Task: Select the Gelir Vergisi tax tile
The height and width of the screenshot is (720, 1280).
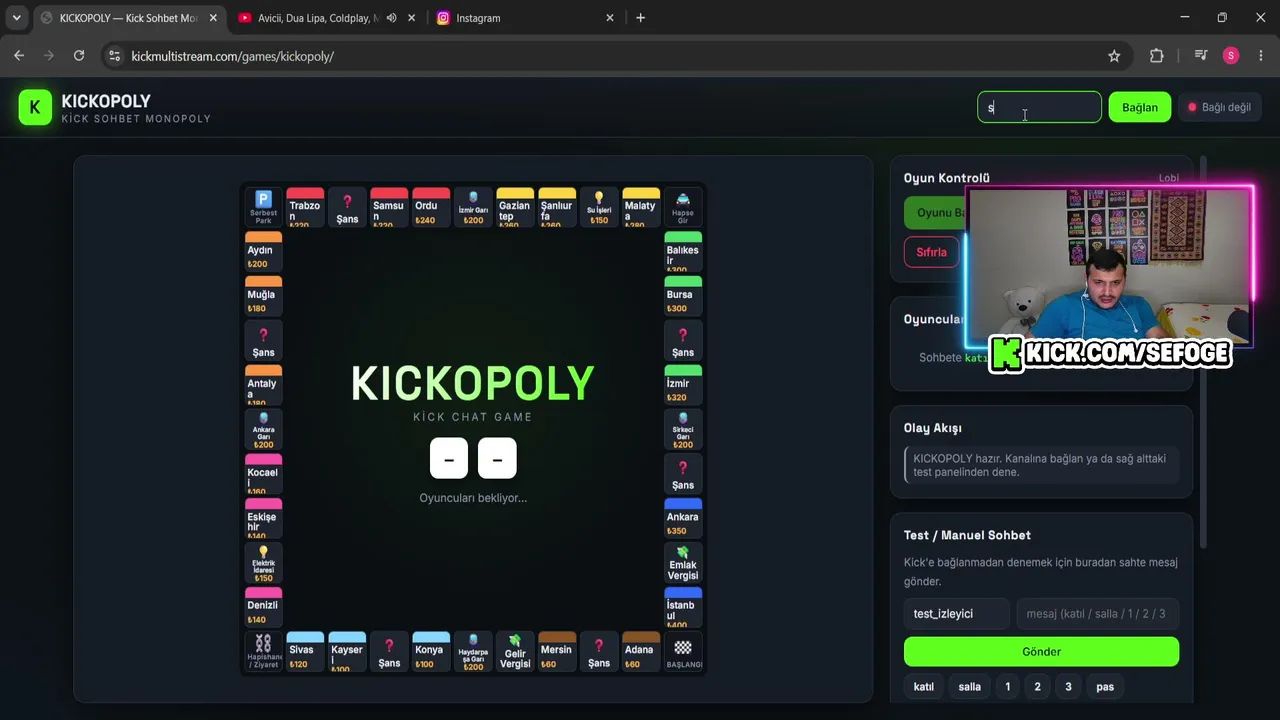Action: coord(515,651)
